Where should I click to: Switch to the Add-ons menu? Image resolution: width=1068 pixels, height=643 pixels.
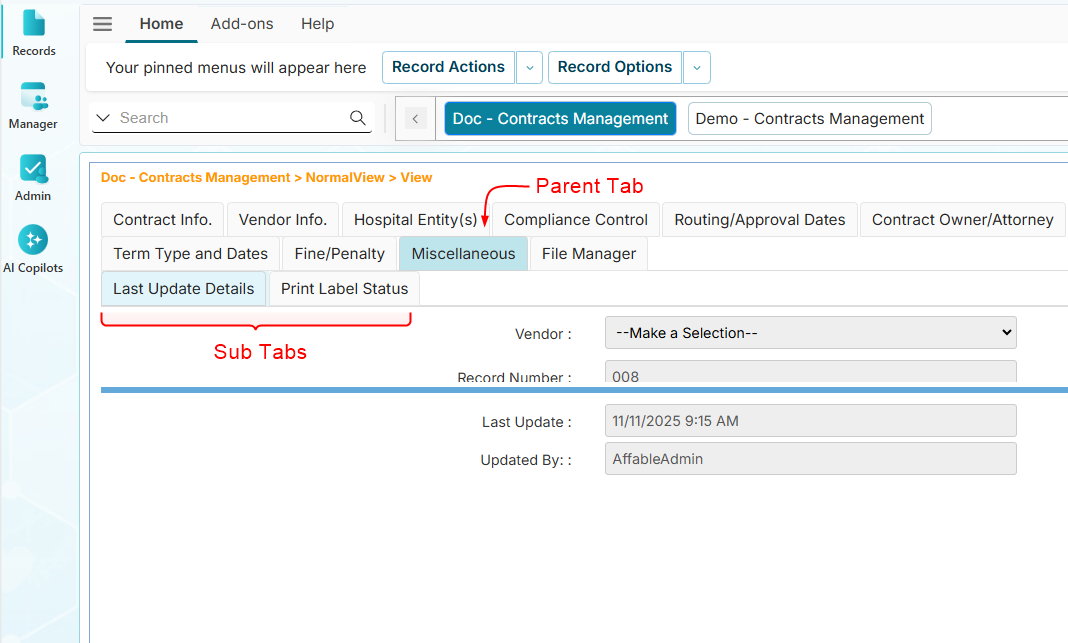click(x=242, y=24)
